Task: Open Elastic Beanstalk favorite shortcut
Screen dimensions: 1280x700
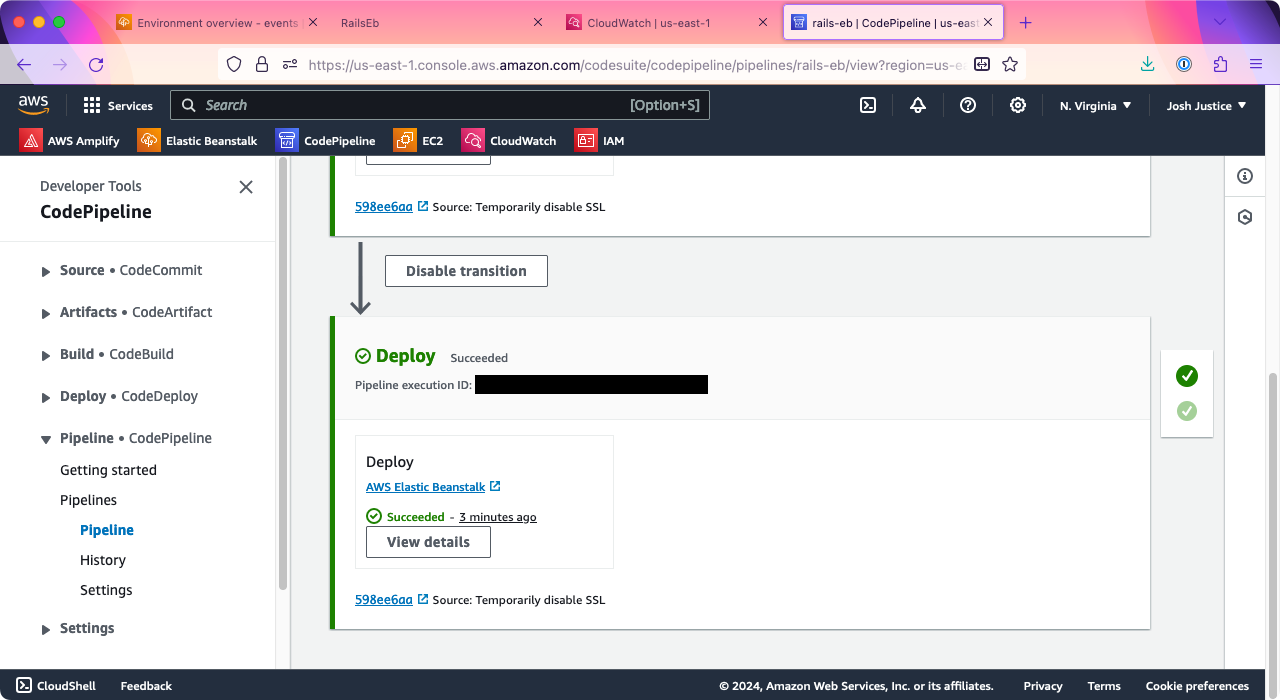Action: (x=198, y=141)
